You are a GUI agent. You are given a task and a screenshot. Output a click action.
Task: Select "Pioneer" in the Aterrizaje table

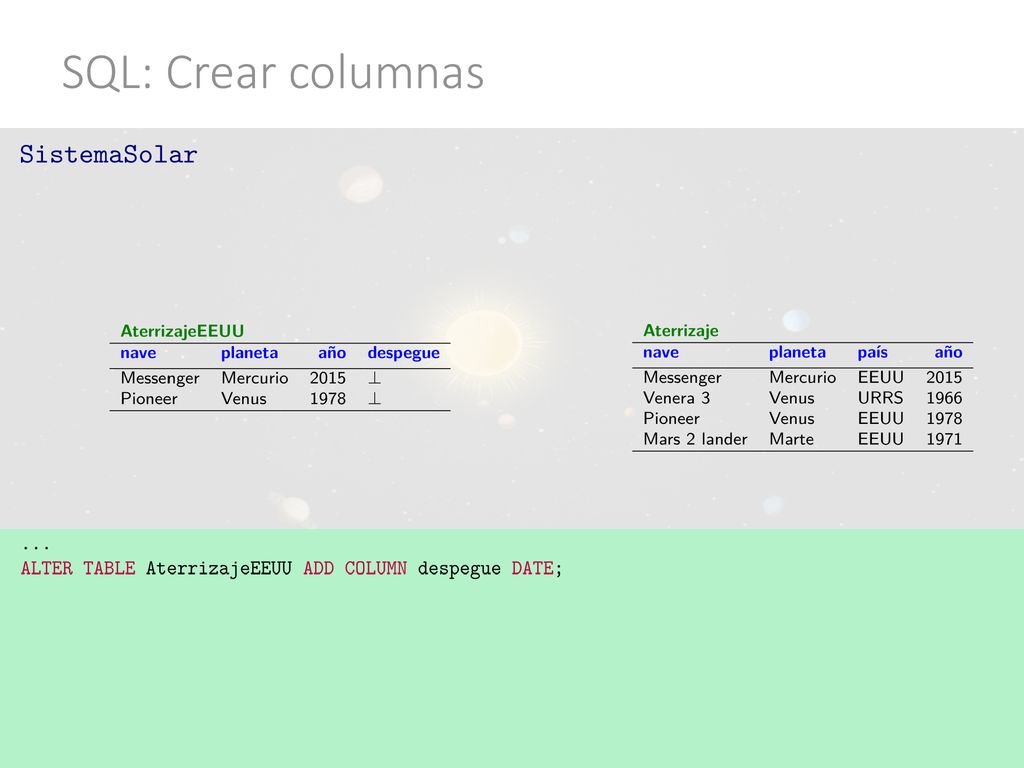click(x=671, y=418)
